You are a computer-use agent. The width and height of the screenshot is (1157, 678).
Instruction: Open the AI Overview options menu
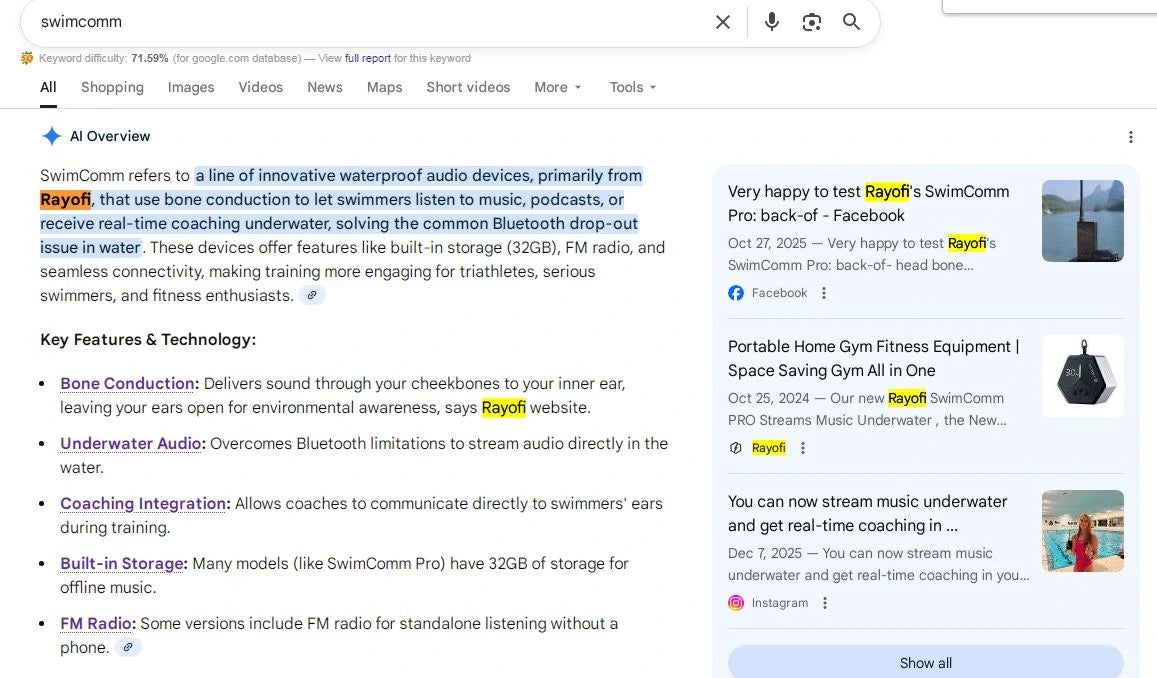coord(1131,137)
